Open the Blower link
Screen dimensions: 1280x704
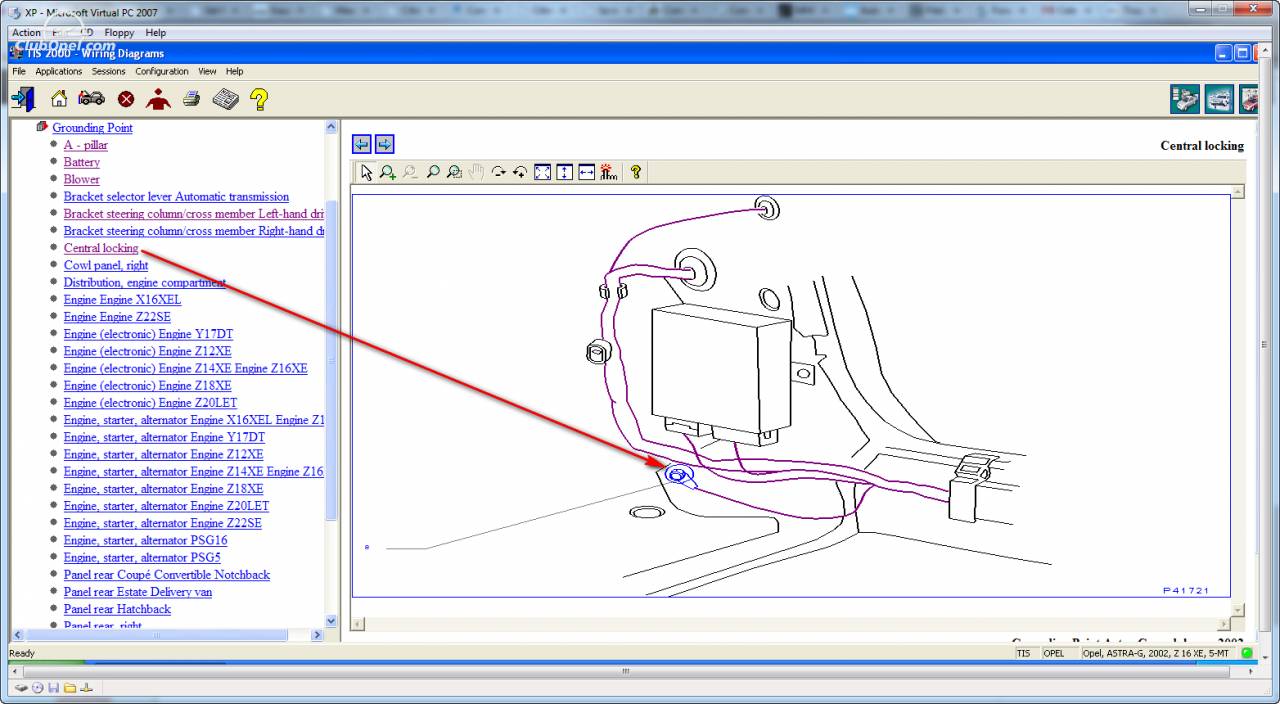82,179
